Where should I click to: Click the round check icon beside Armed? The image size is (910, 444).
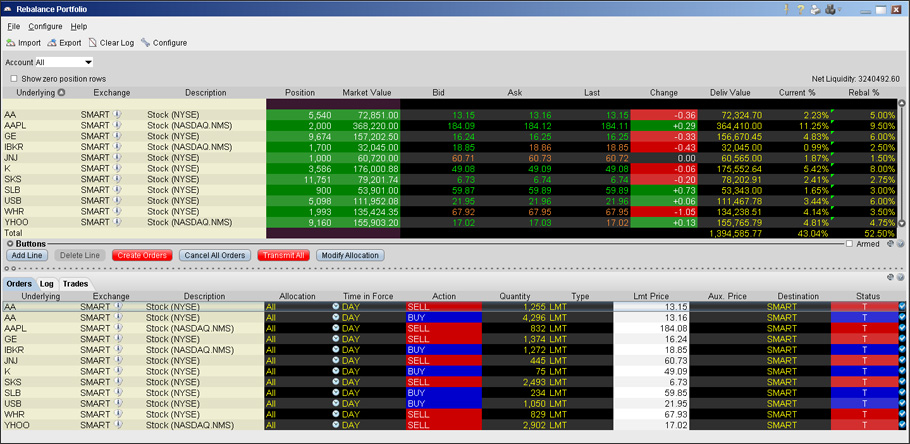(x=900, y=244)
